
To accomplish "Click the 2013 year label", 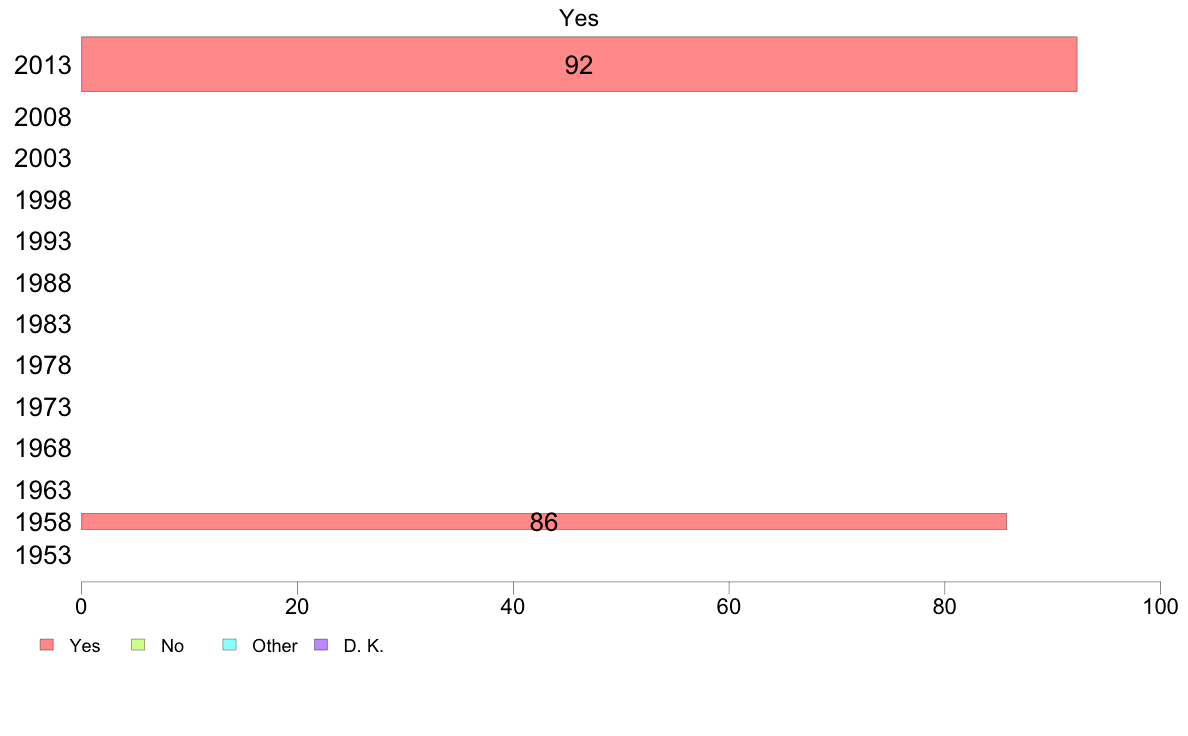I will coord(43,65).
